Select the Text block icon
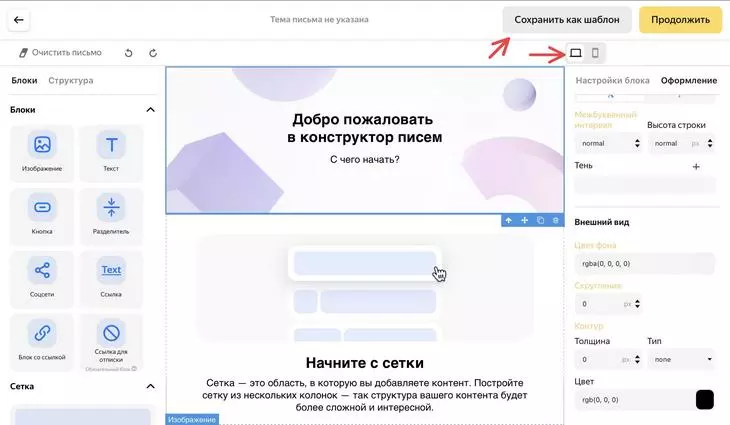The image size is (730, 425). point(111,144)
